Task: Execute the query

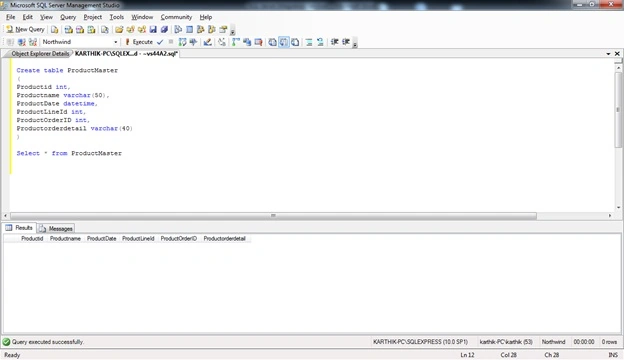Action: (139, 42)
